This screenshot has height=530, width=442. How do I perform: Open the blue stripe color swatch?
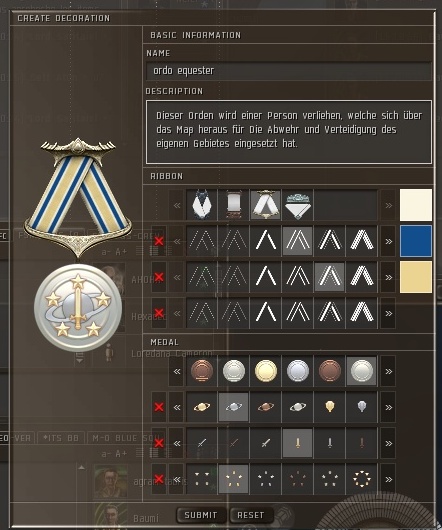[x=416, y=241]
